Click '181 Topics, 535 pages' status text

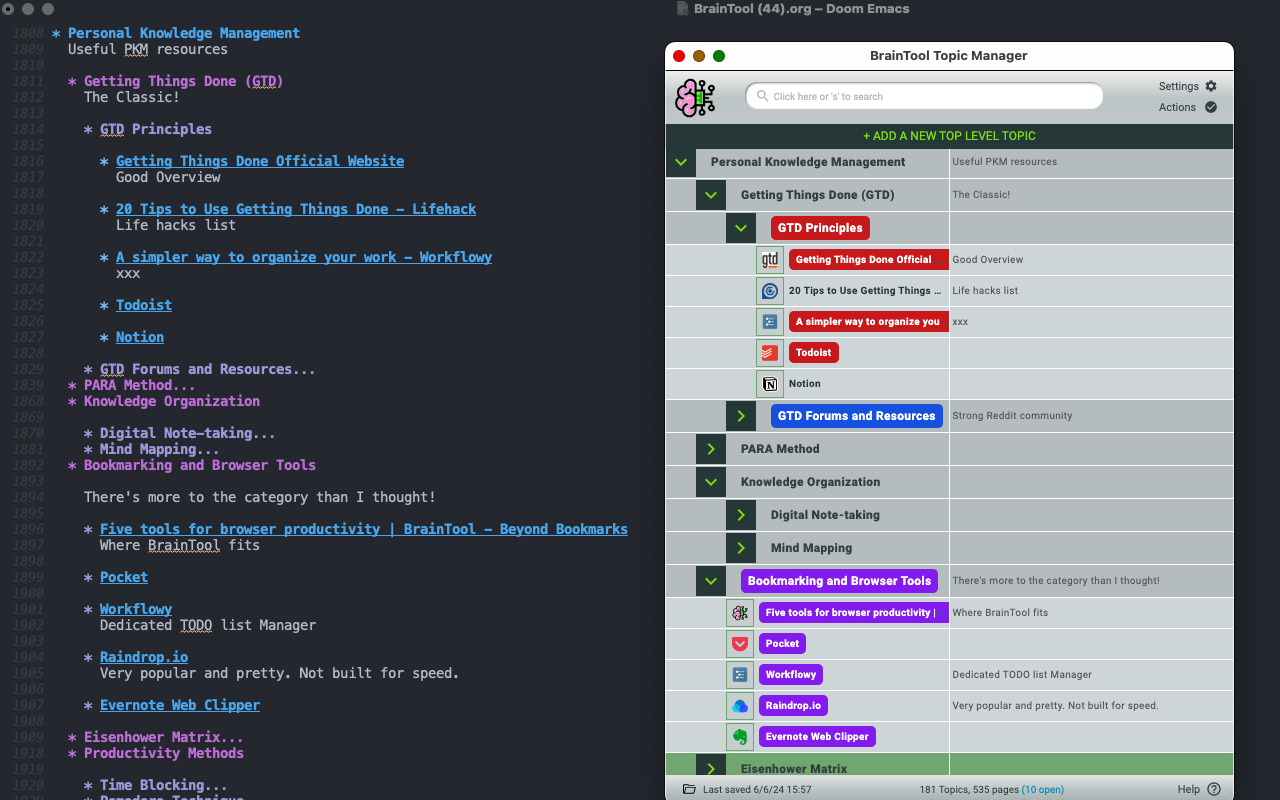click(968, 789)
